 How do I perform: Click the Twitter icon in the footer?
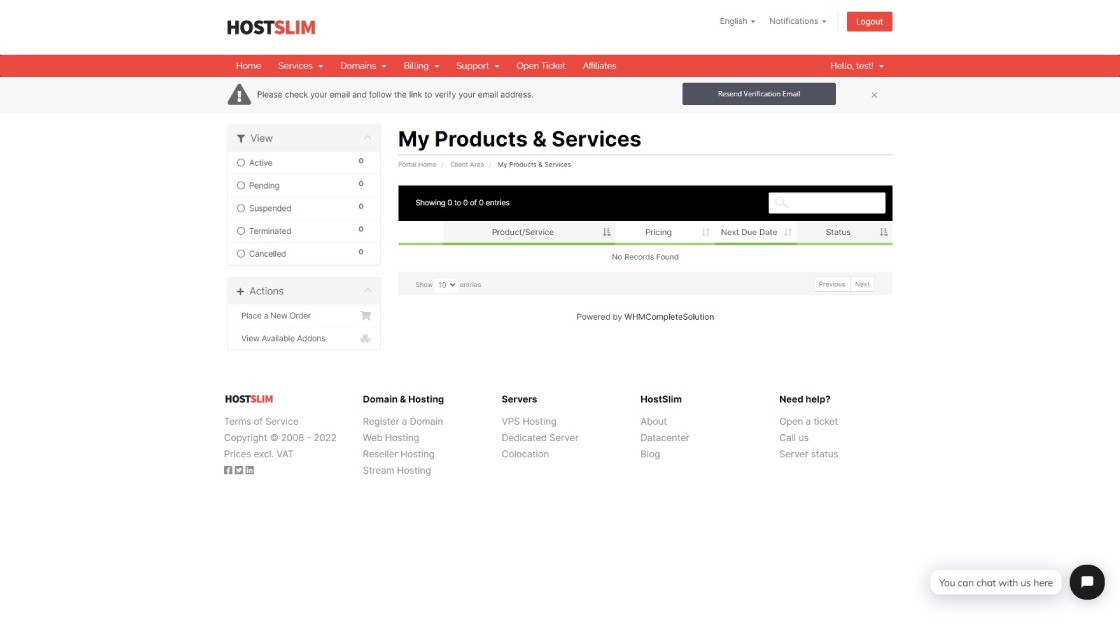238,469
